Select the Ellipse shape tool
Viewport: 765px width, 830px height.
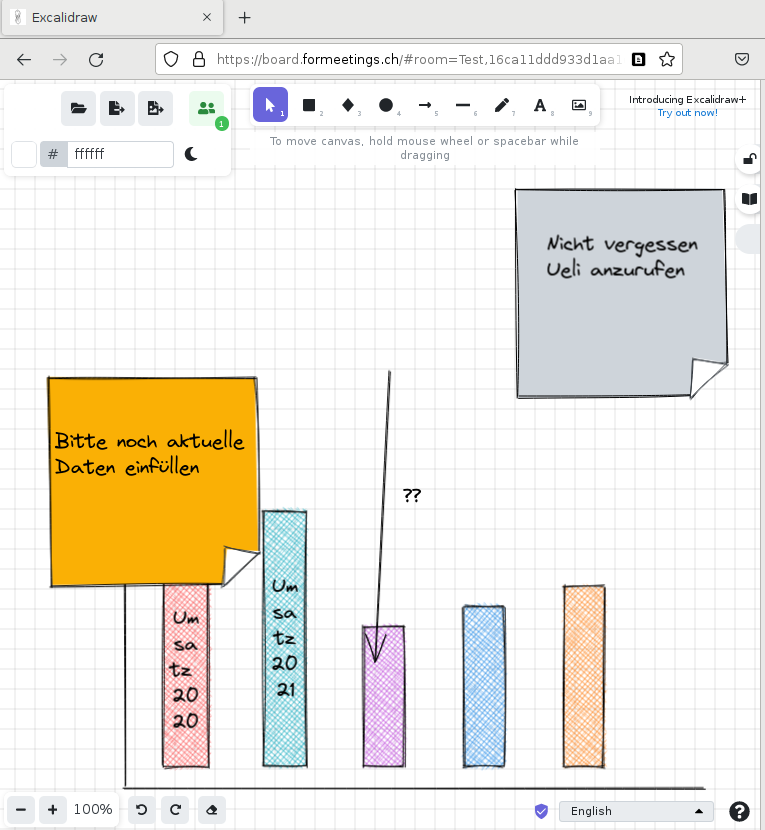tap(386, 105)
